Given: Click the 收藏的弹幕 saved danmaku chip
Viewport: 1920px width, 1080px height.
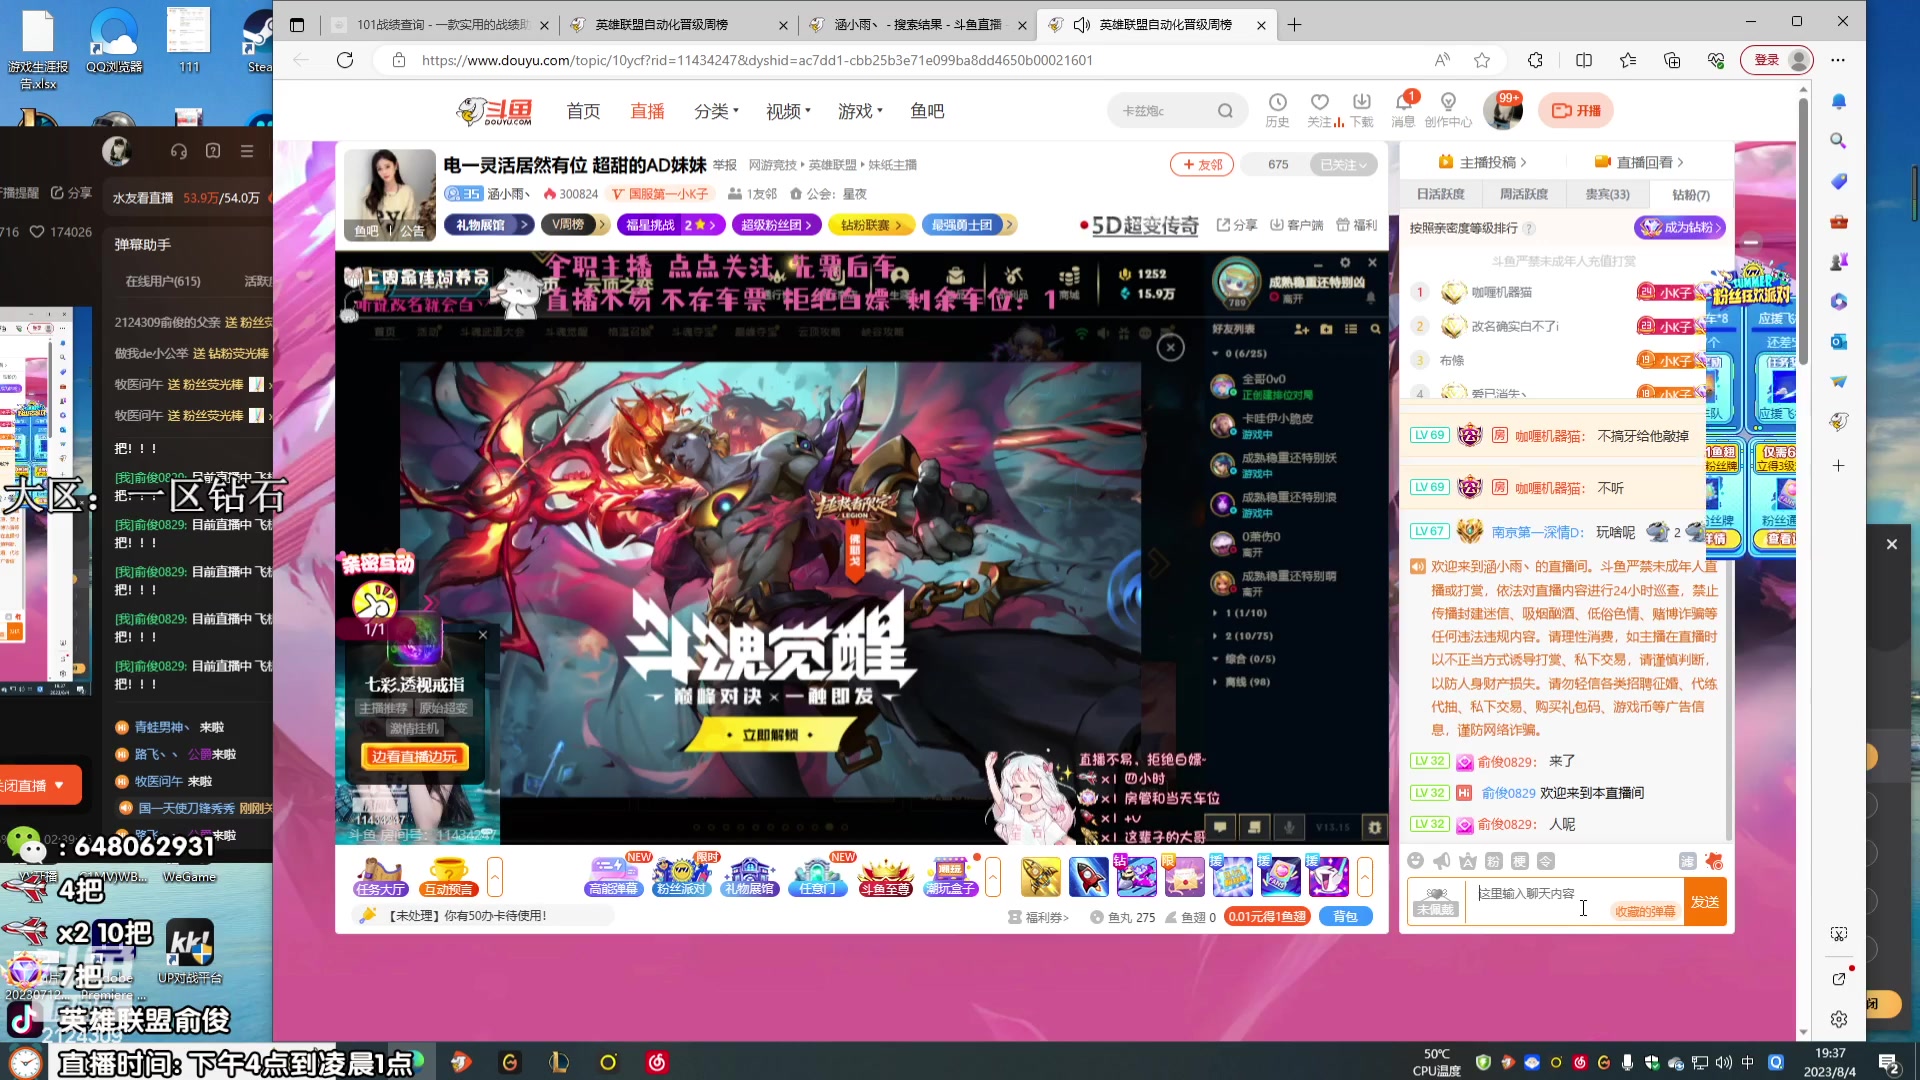Looking at the screenshot, I should tap(1644, 911).
